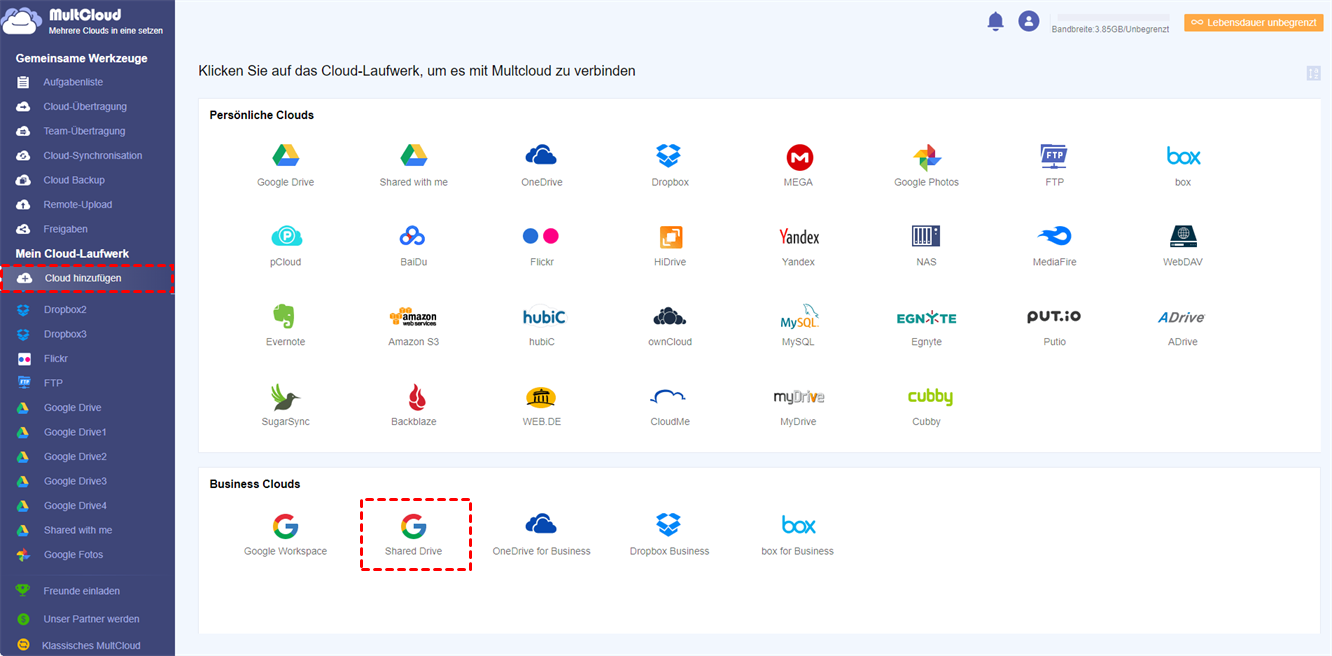Screen dimensions: 1332x656
Task: Open Cloud-Übertragung in the sidebar
Action: coord(85,107)
